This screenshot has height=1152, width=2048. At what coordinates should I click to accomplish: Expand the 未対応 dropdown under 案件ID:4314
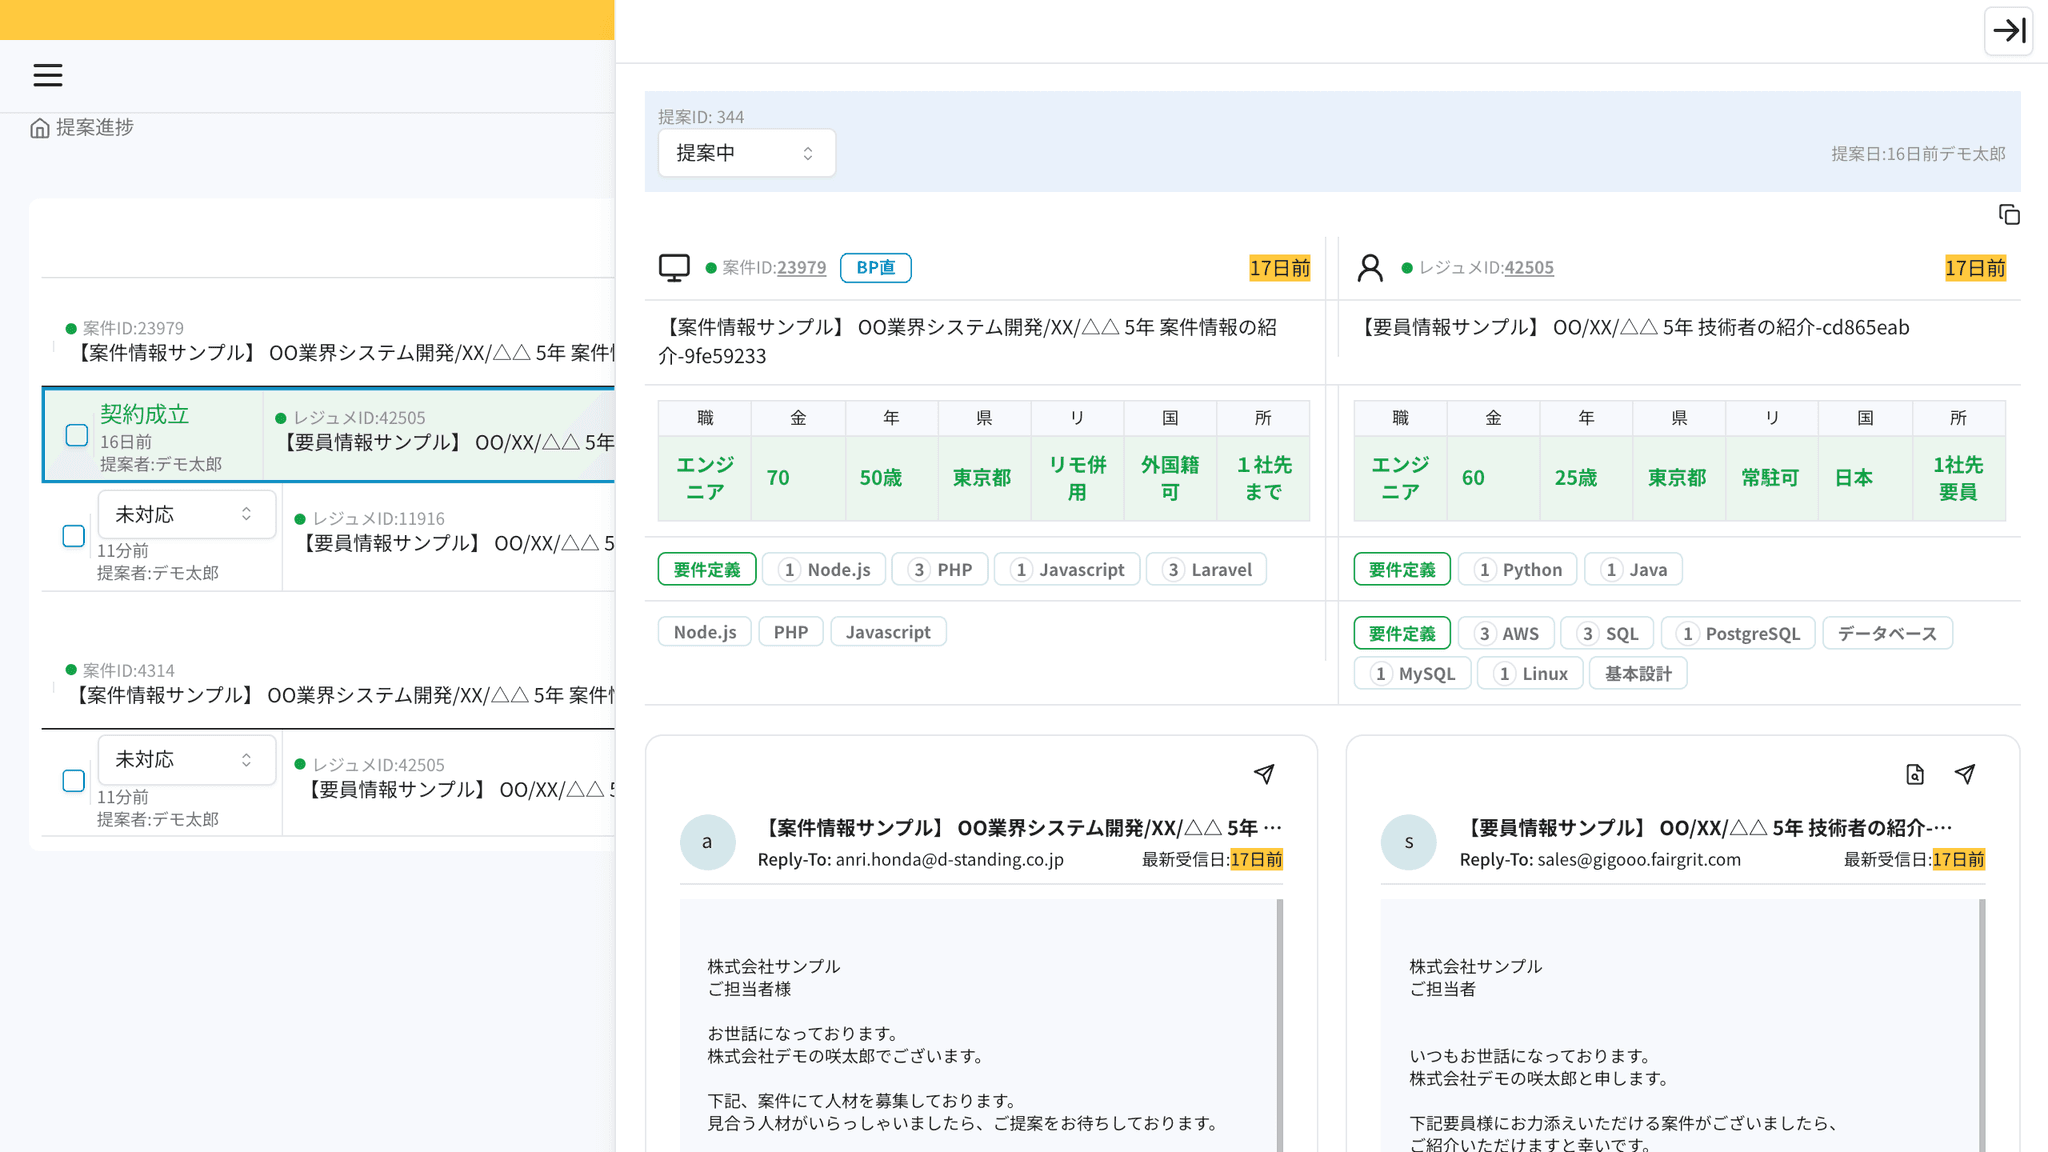pos(185,760)
